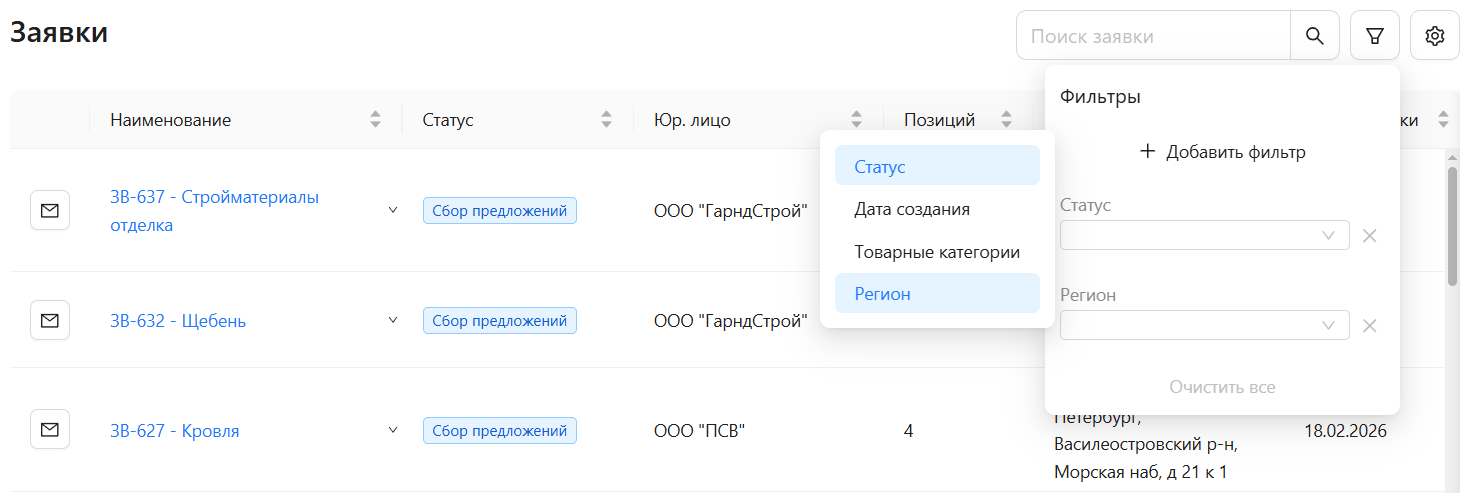The image size is (1472, 493).
Task: Click the Фильтры panel title
Action: pyautogui.click(x=1100, y=97)
